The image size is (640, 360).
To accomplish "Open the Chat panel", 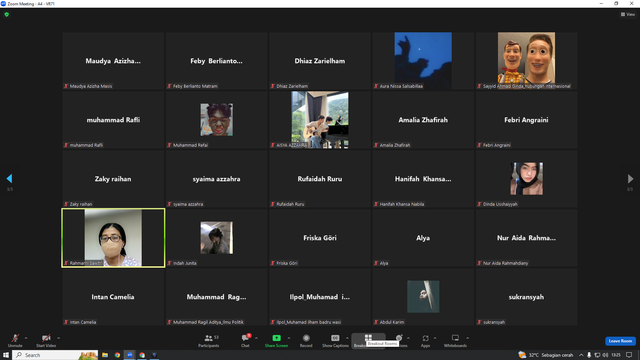I will pyautogui.click(x=245, y=340).
